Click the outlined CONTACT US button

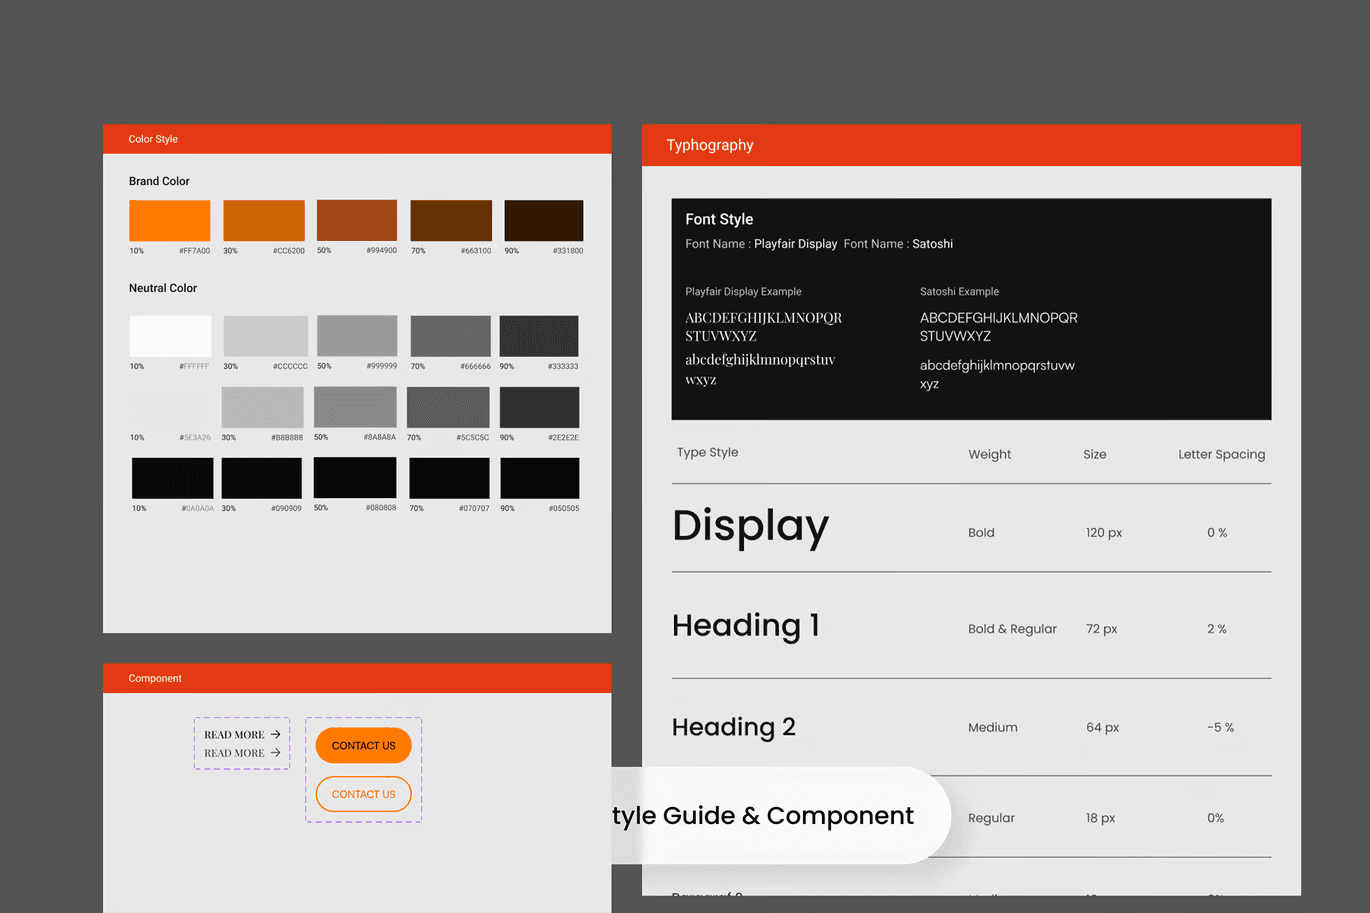click(363, 794)
